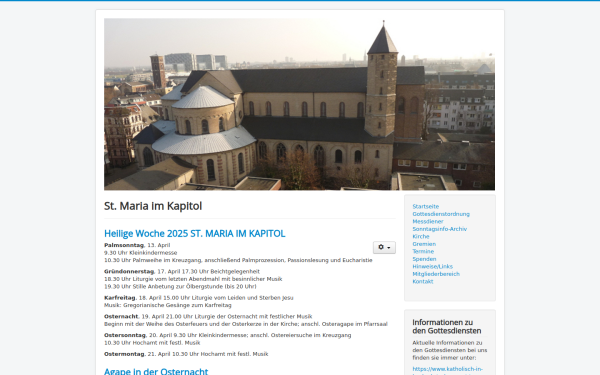This screenshot has height=375, width=600.
Task: Open Hinweise/Links page
Action: (x=432, y=266)
